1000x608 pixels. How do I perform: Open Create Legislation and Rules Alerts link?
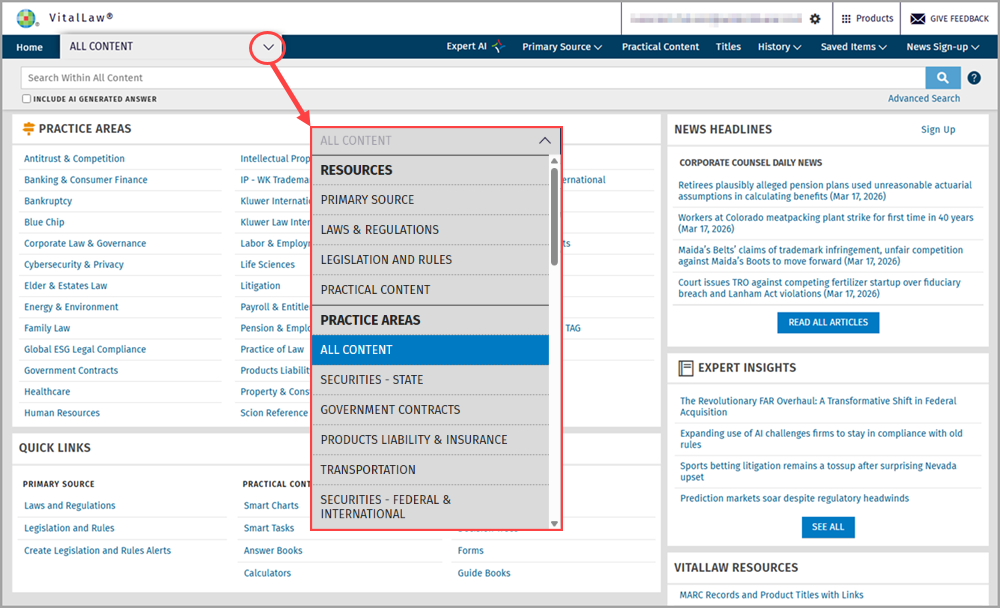pyautogui.click(x=97, y=551)
